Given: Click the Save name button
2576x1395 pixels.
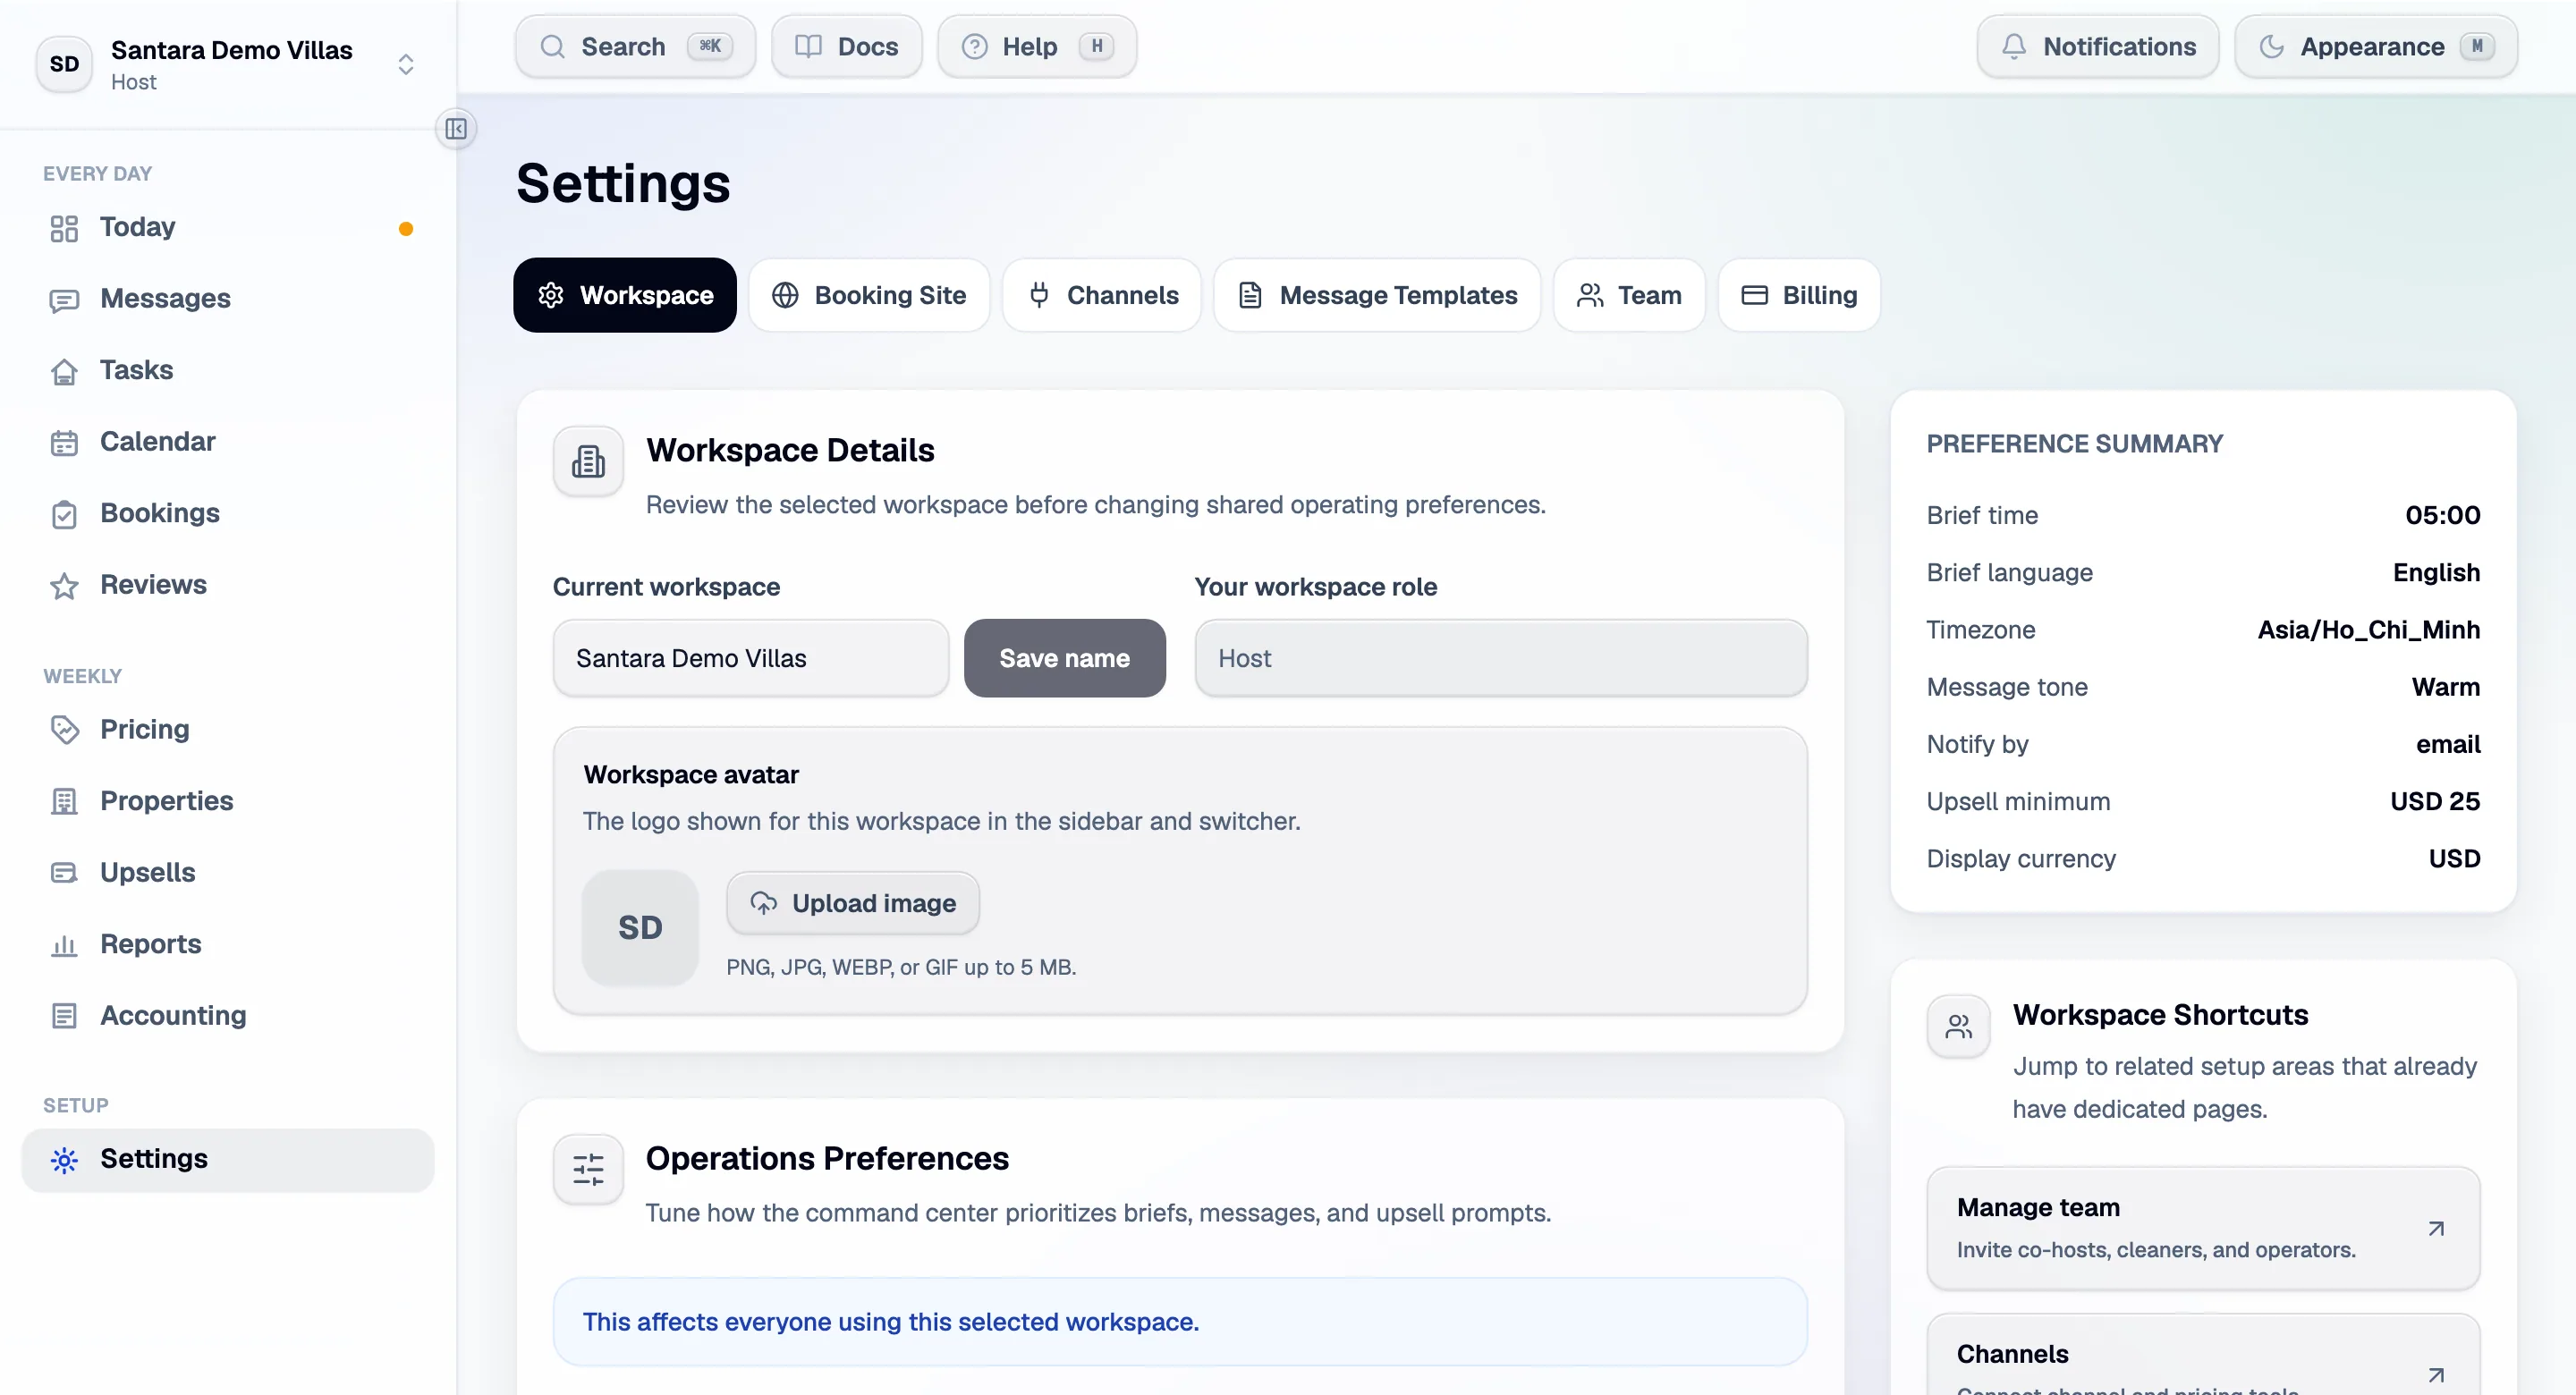Looking at the screenshot, I should [x=1064, y=658].
